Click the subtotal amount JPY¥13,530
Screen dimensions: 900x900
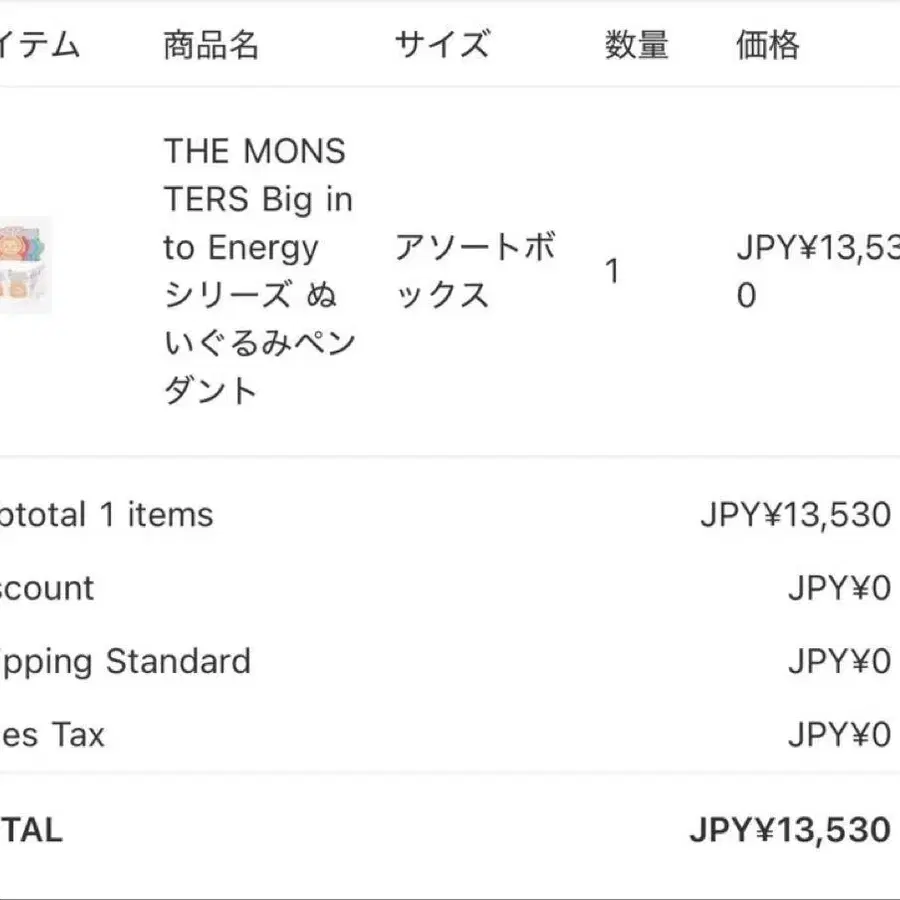pyautogui.click(x=796, y=514)
